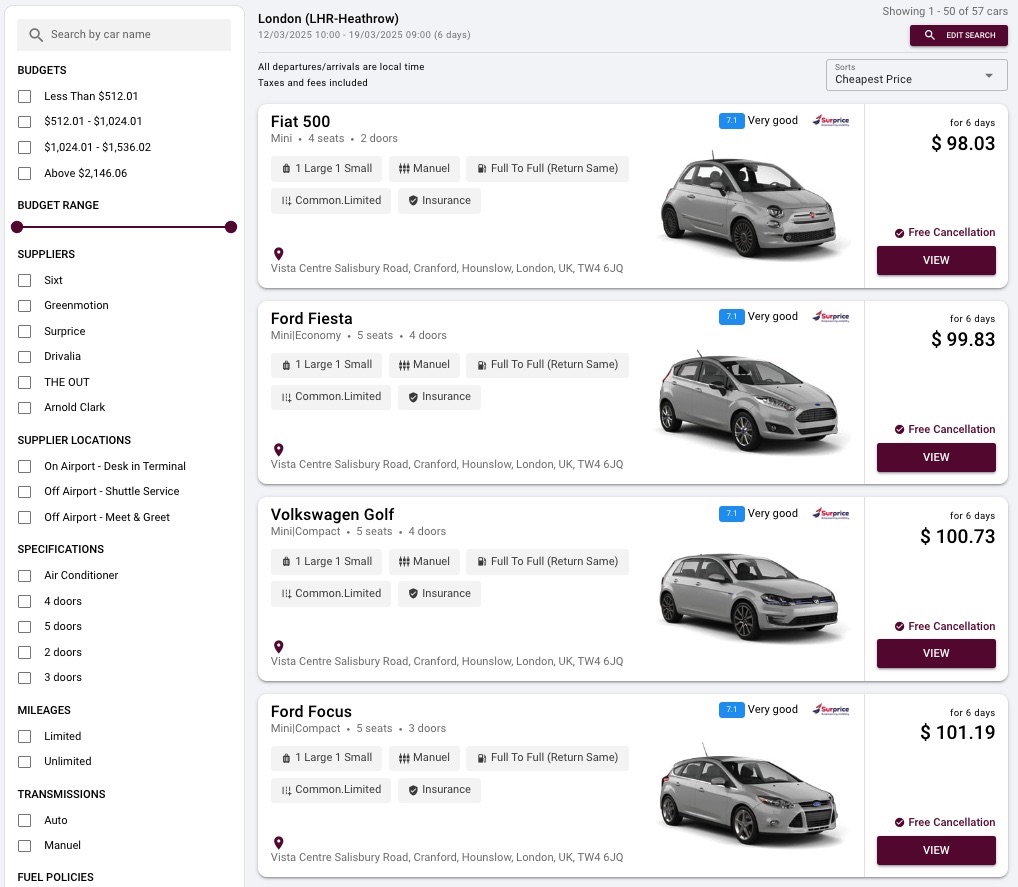Click the insurance shield icon on Fiat 500 card
The width and height of the screenshot is (1018, 887).
point(413,201)
